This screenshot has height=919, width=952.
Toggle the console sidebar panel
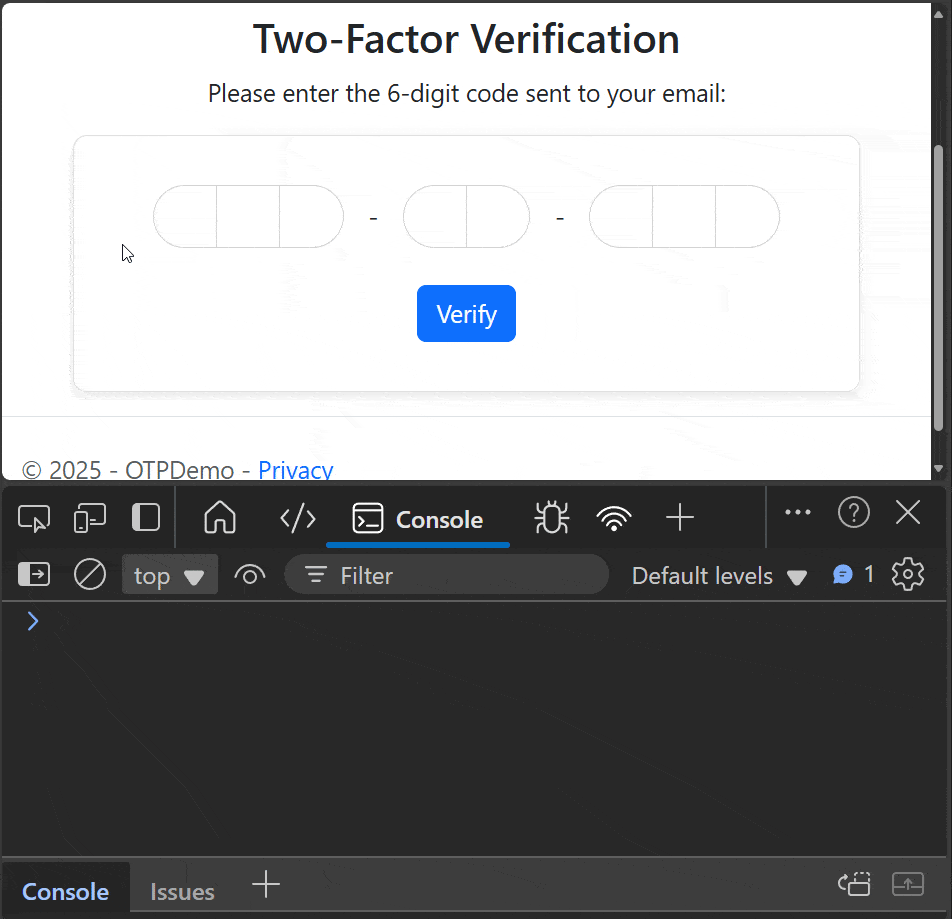(34, 575)
